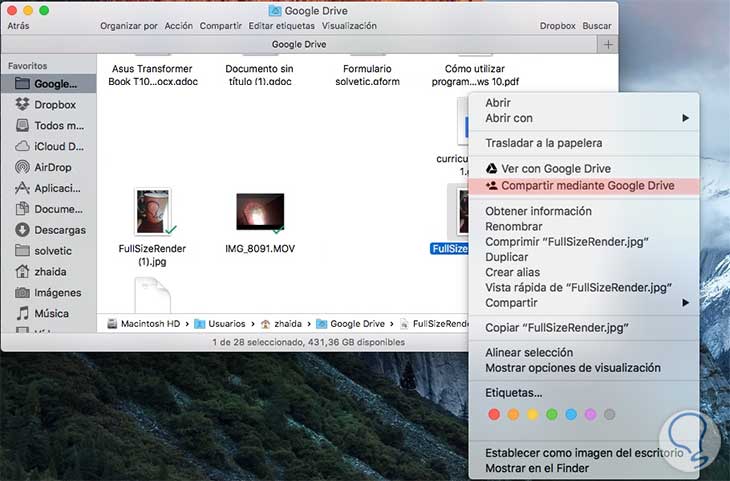Open the Aplicaciones icon in sidebar
This screenshot has width=730, height=481.
(x=22, y=188)
